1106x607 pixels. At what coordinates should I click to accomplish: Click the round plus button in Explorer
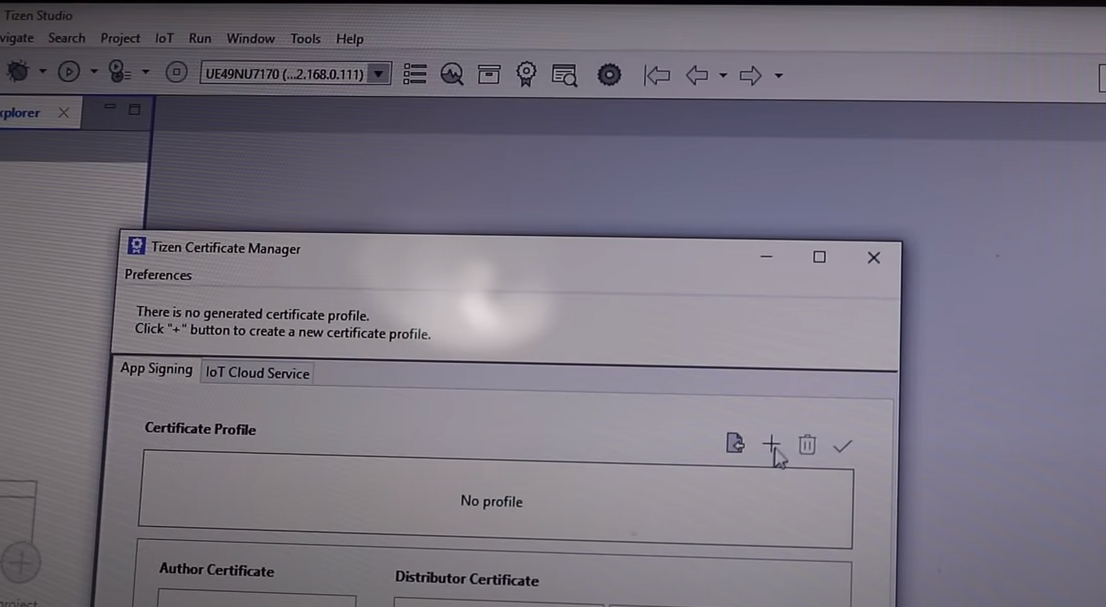(x=20, y=563)
